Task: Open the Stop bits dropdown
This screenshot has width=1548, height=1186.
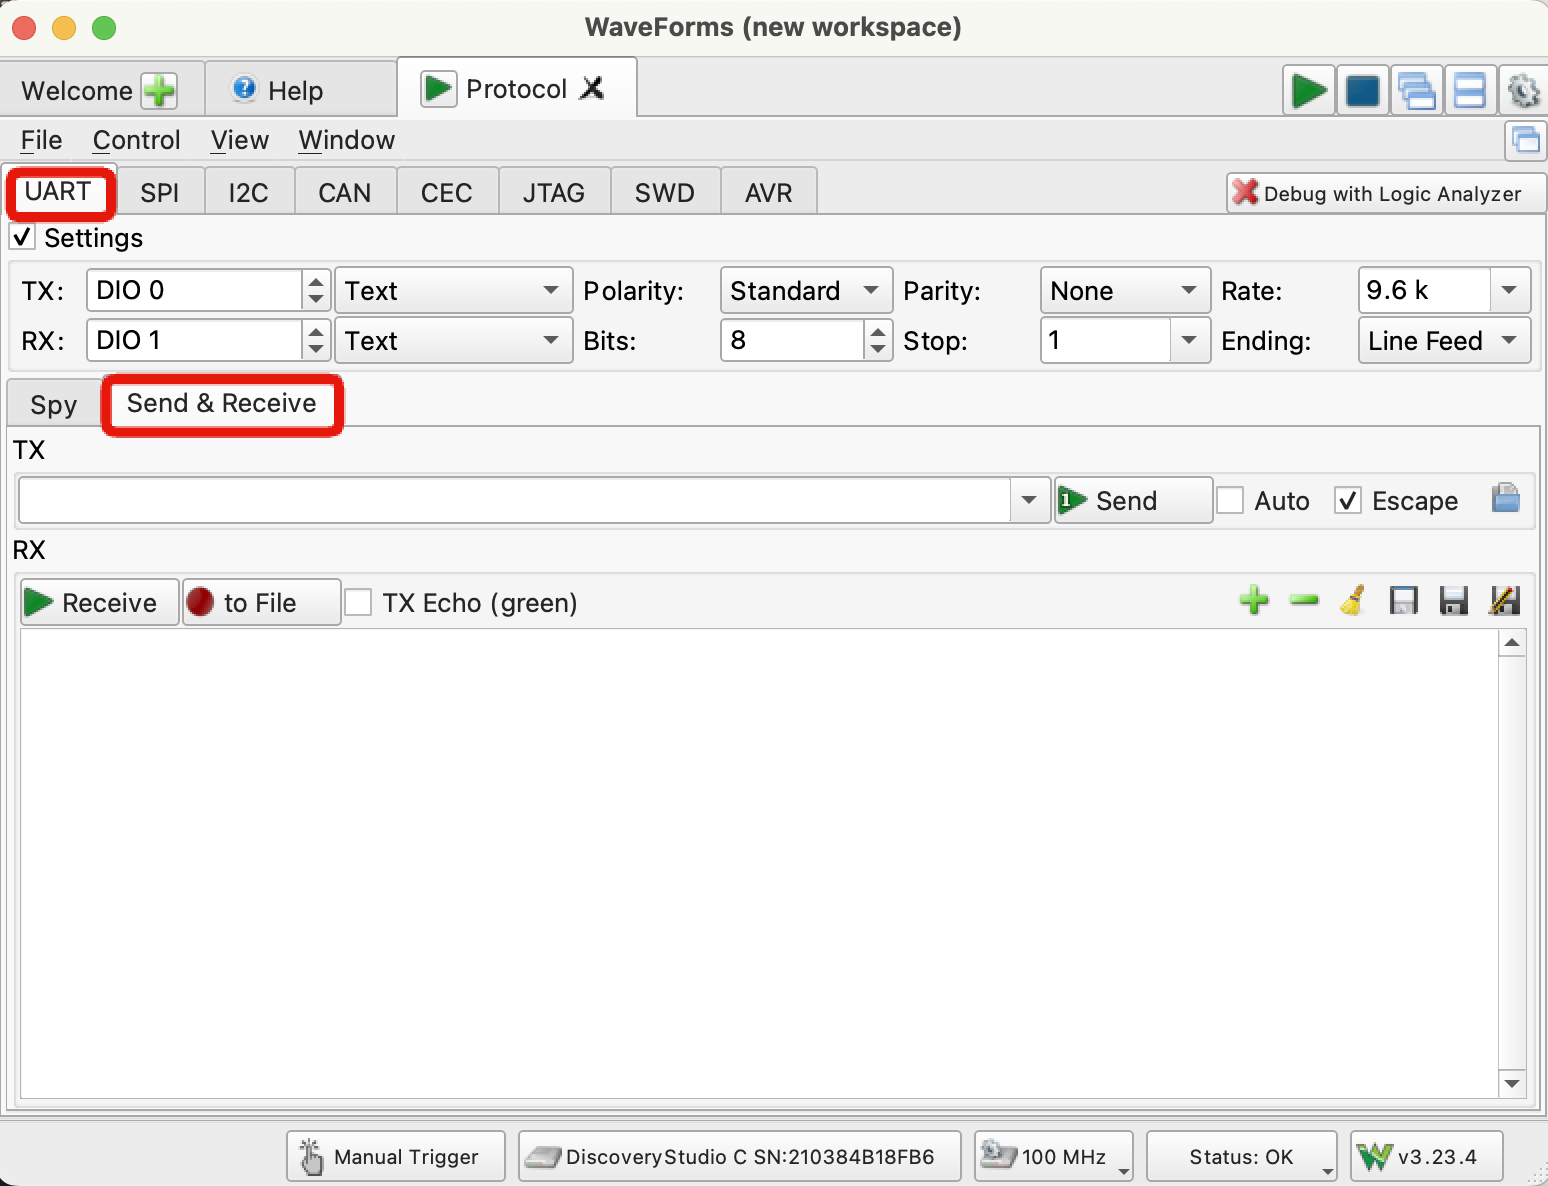Action: point(1189,340)
